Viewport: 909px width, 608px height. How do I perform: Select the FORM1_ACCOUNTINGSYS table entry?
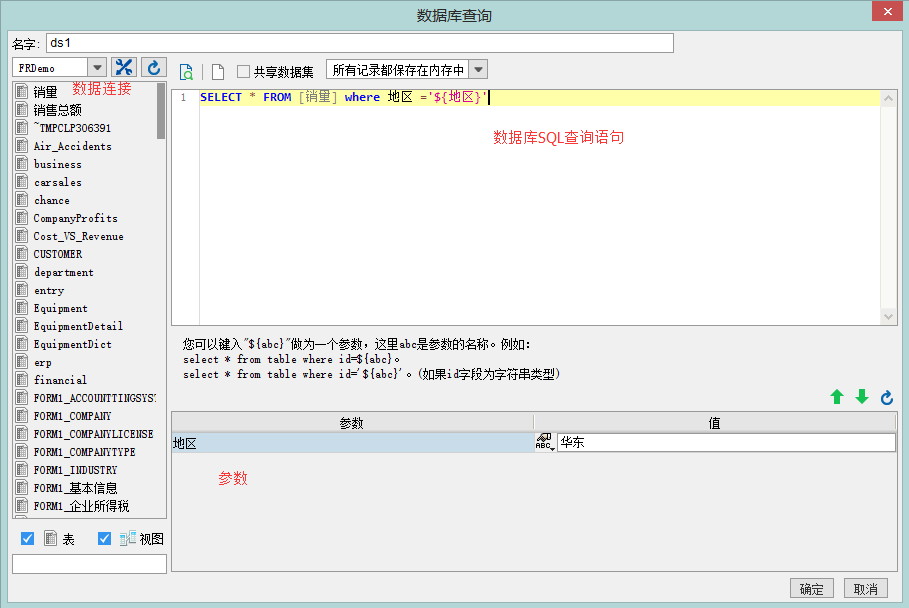coord(94,398)
